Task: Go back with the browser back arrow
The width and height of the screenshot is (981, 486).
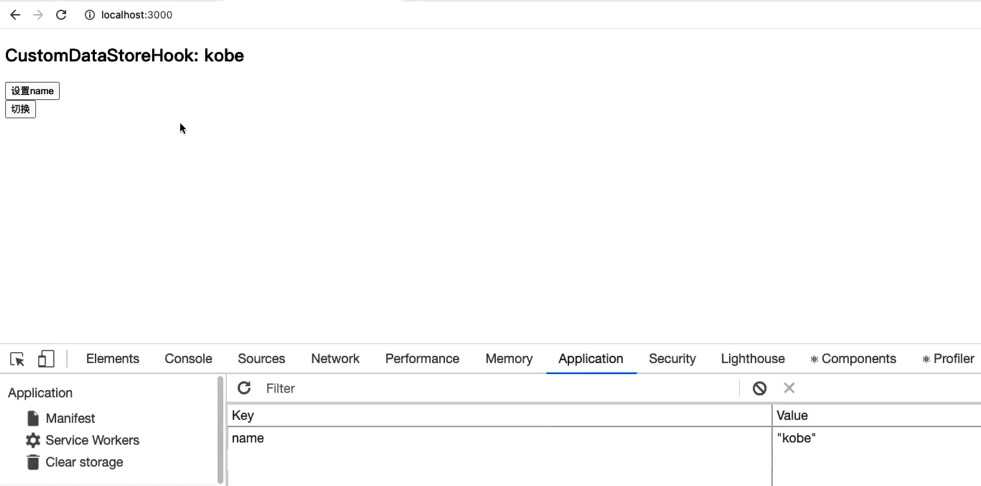Action: click(15, 15)
